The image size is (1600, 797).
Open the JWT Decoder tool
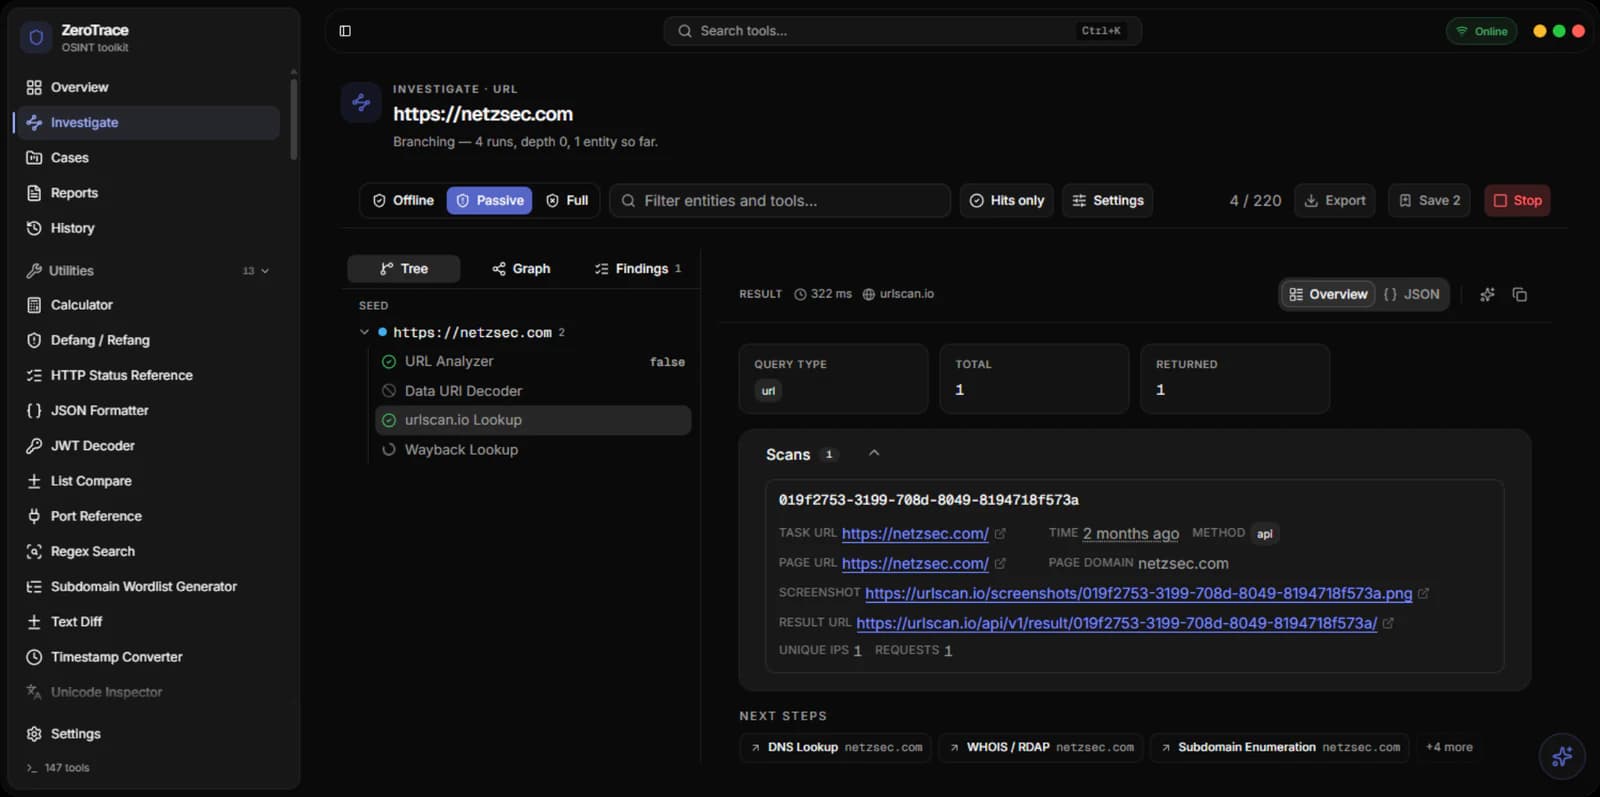148,446
